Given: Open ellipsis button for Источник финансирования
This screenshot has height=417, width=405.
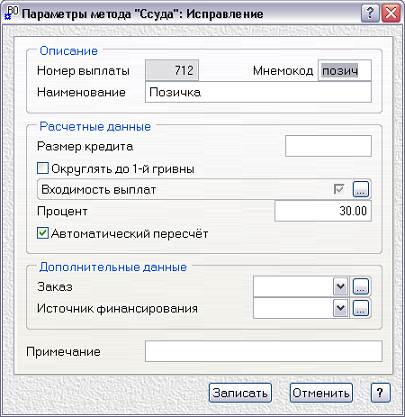Looking at the screenshot, I should click(x=361, y=308).
